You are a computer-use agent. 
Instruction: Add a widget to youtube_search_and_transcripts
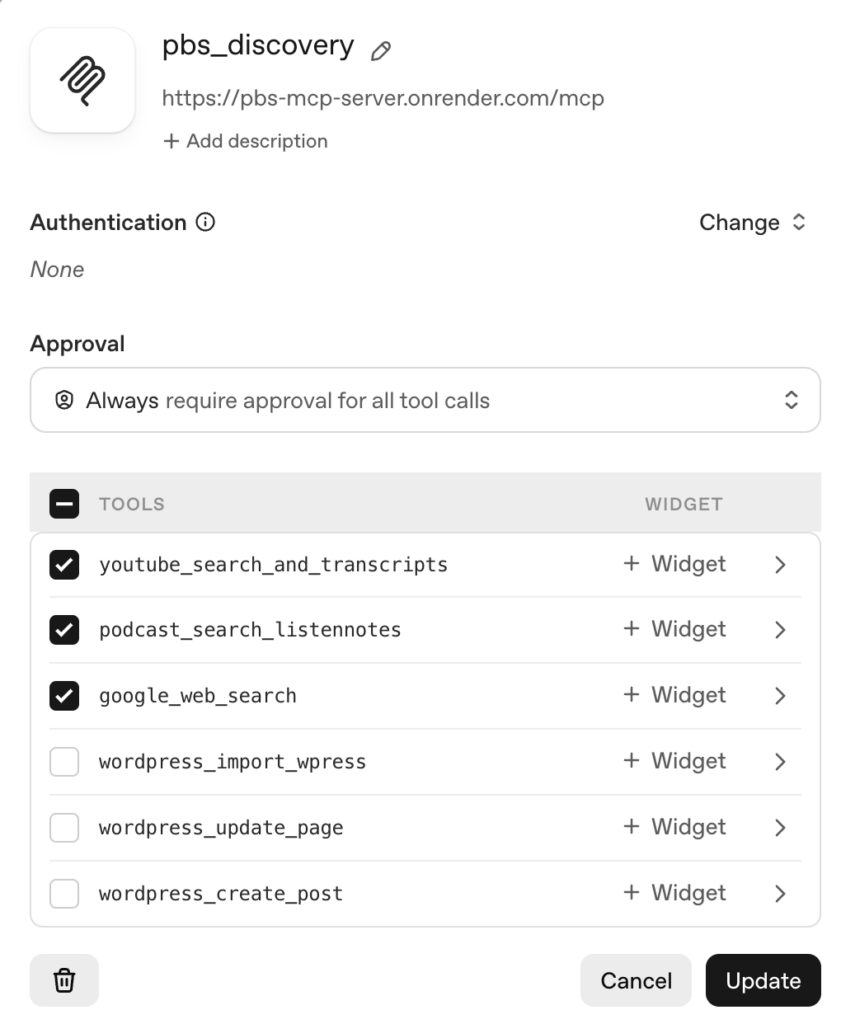click(x=674, y=564)
